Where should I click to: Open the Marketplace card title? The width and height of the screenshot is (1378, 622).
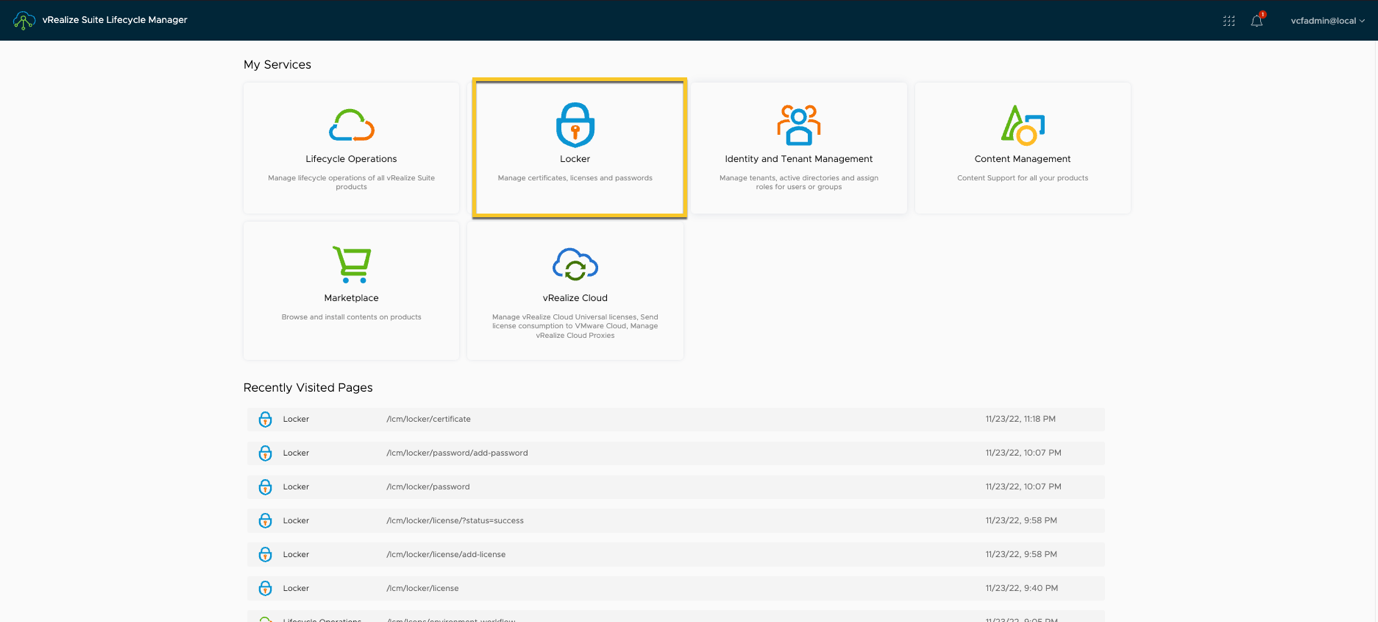351,298
